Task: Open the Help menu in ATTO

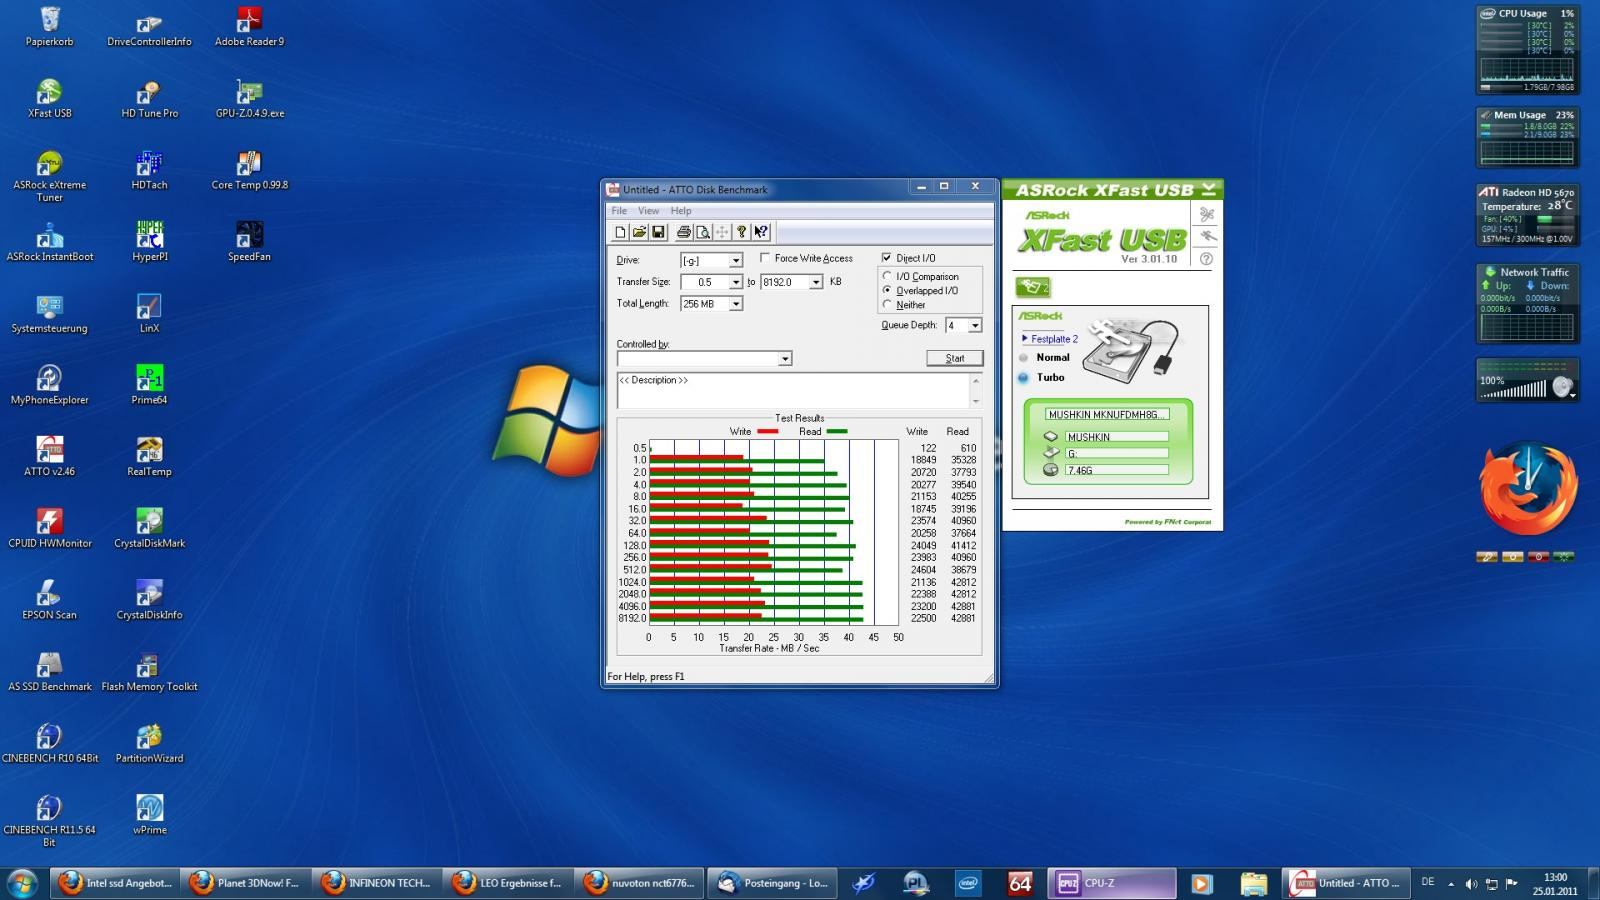Action: click(x=681, y=210)
